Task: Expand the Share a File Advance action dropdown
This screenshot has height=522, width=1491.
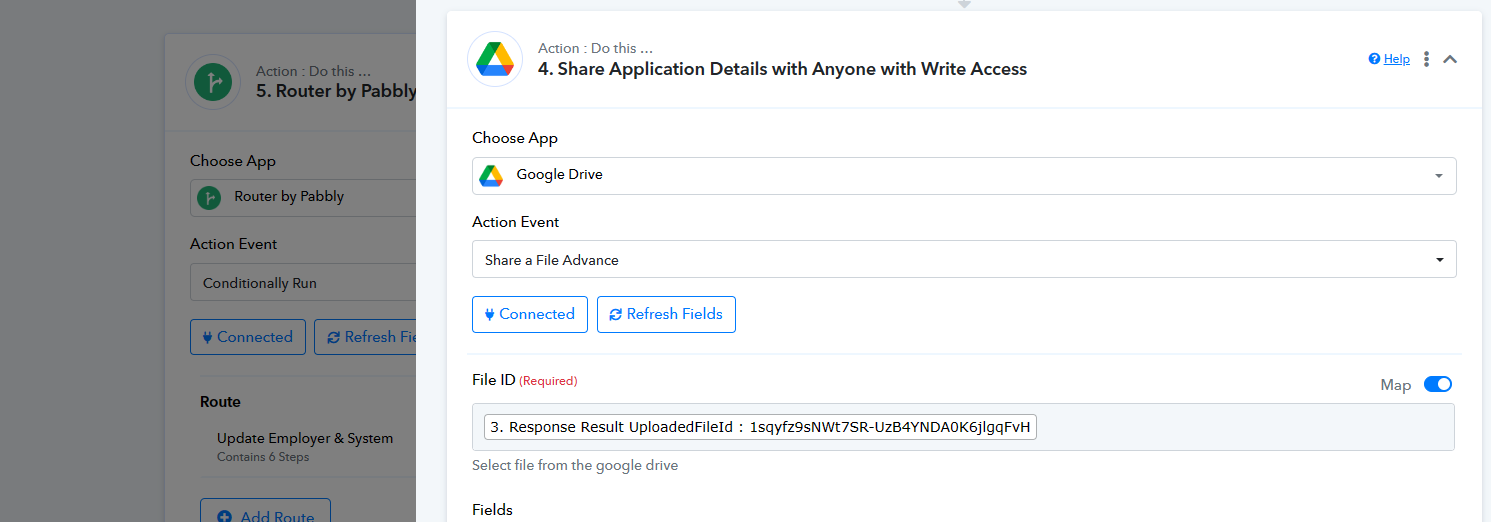Action: 1438,260
